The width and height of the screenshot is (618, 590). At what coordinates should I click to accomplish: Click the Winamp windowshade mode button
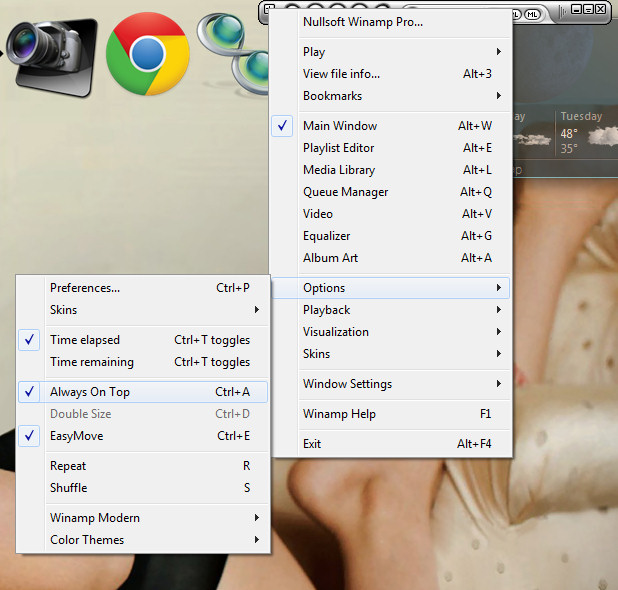(588, 9)
